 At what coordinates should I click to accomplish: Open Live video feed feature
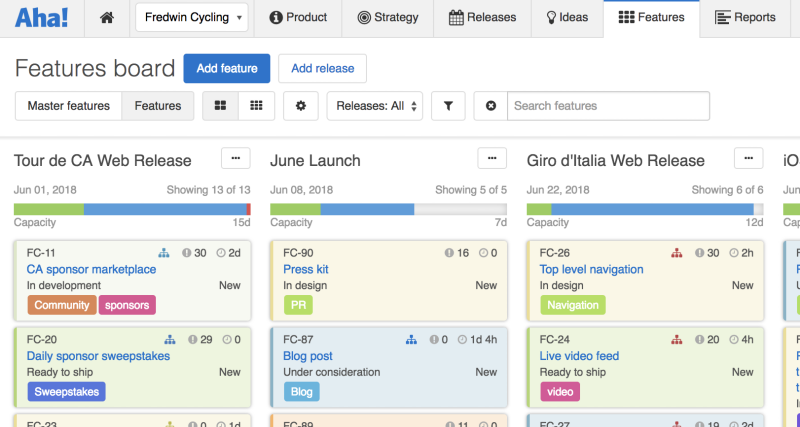point(580,356)
